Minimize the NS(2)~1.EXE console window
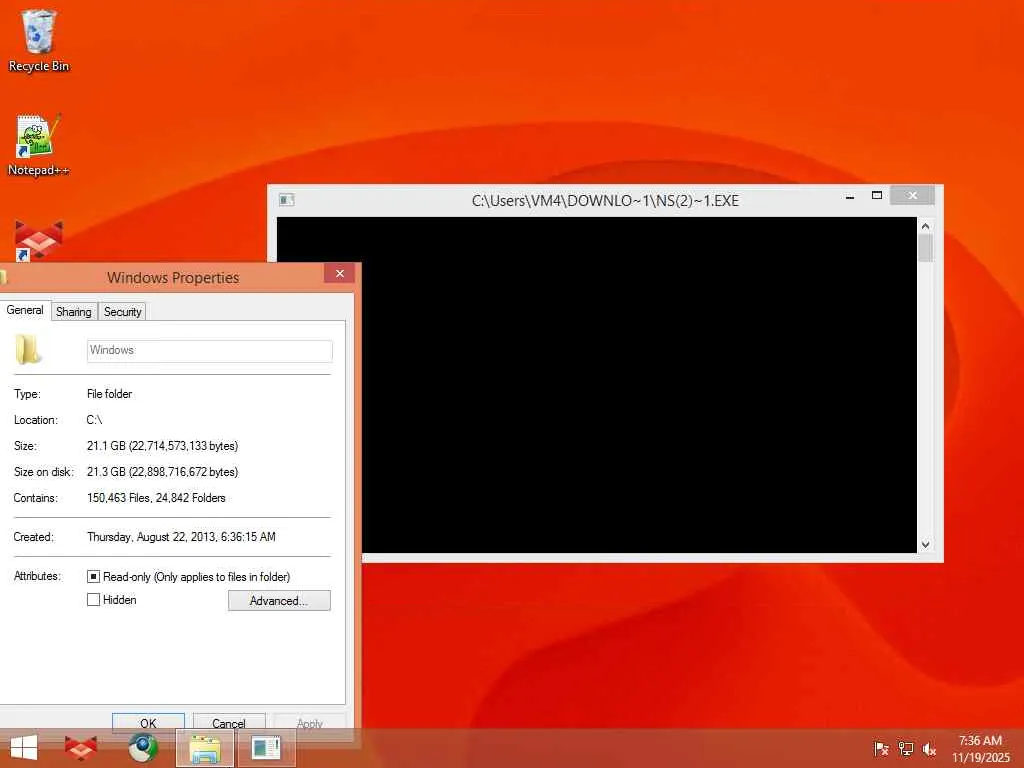This screenshot has width=1024, height=768. [850, 196]
